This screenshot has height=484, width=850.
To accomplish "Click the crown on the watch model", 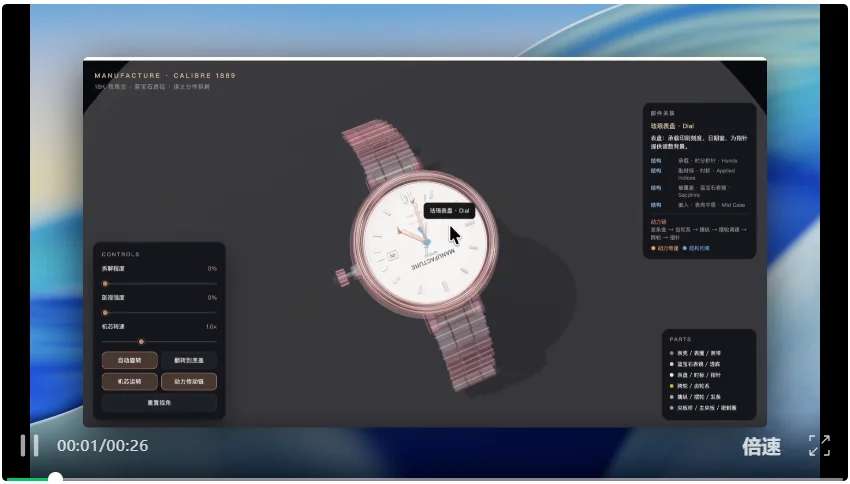I will pos(343,278).
